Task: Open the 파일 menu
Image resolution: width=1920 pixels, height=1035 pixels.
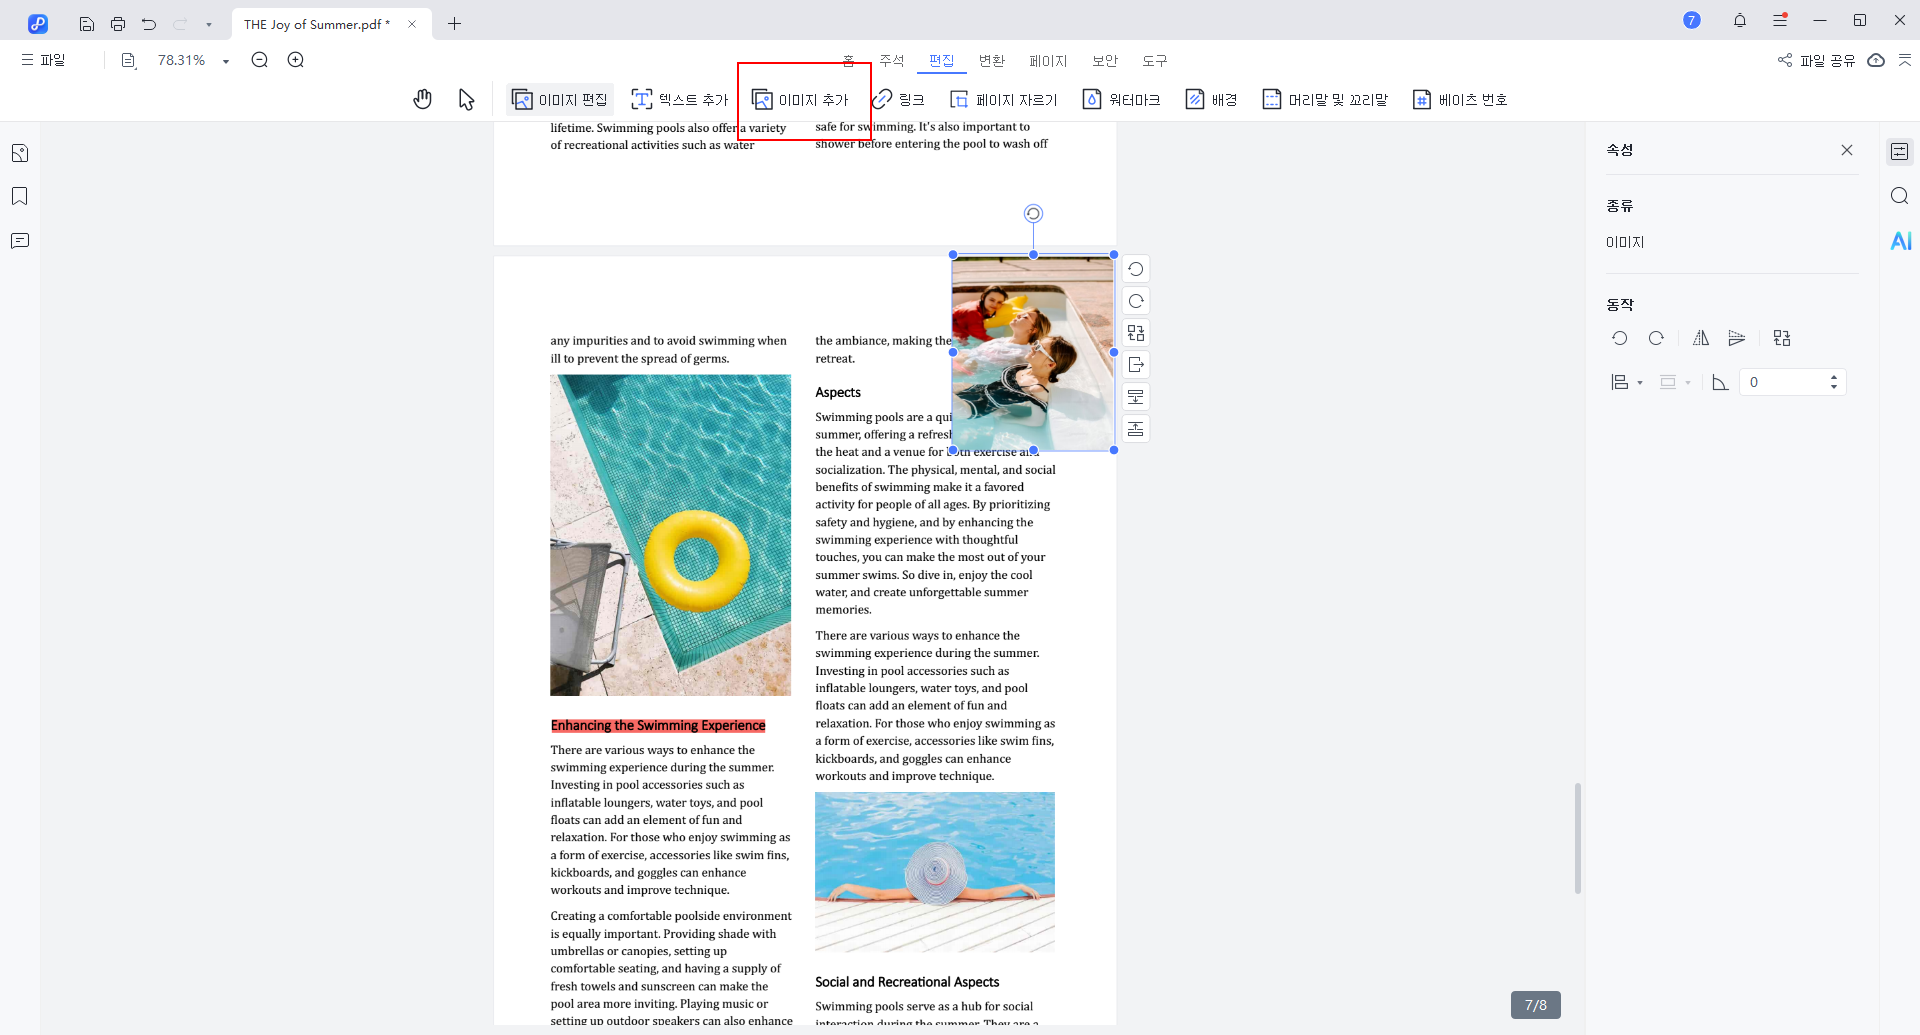Action: pyautogui.click(x=43, y=60)
